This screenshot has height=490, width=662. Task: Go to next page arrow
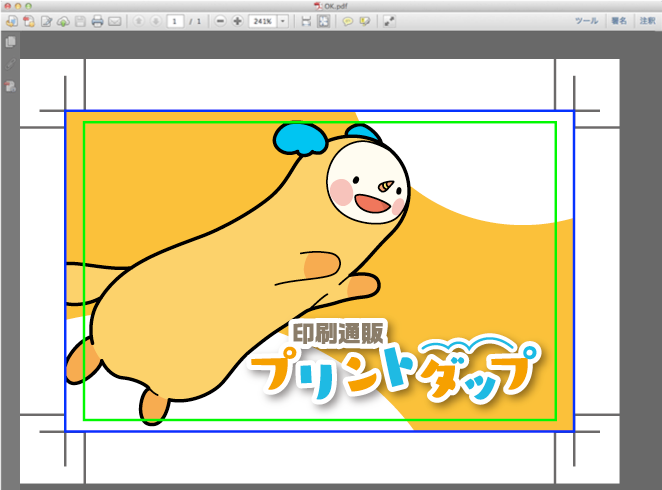155,21
